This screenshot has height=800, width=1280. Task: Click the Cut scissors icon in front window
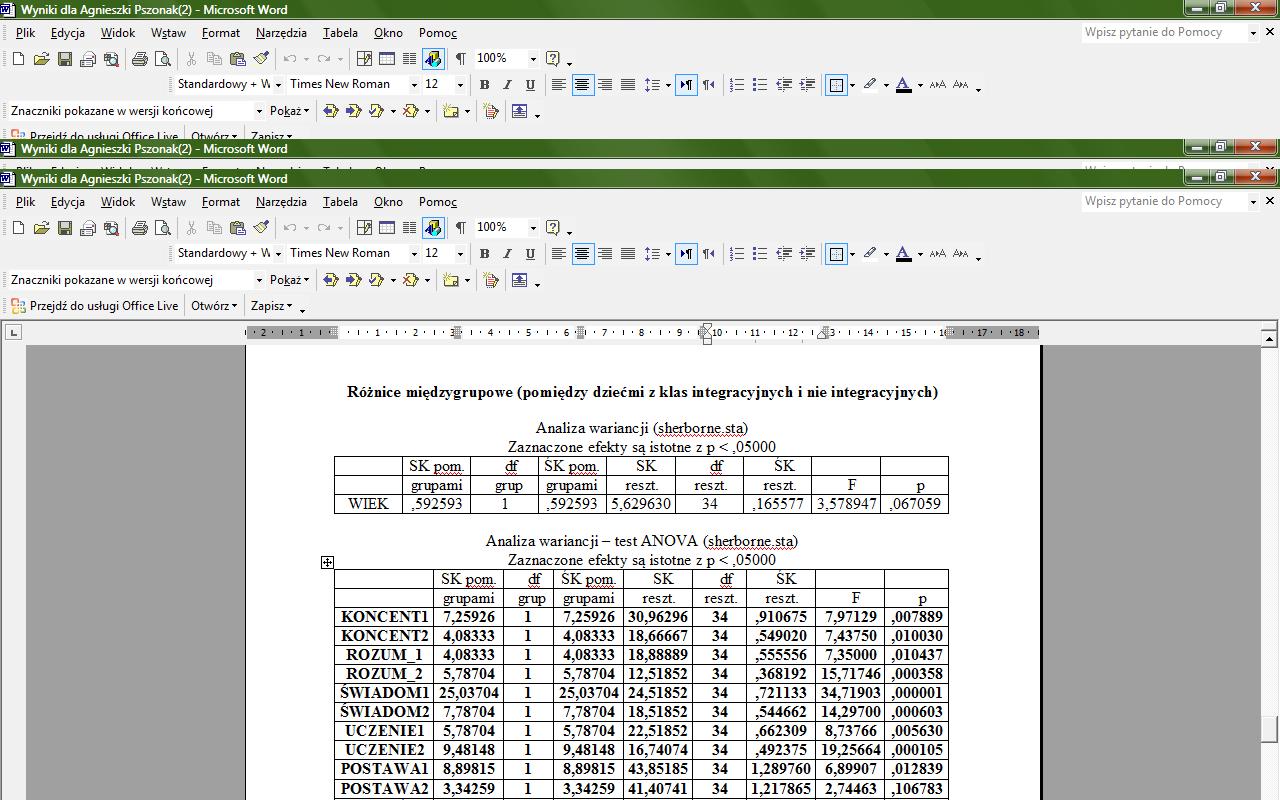tap(191, 228)
